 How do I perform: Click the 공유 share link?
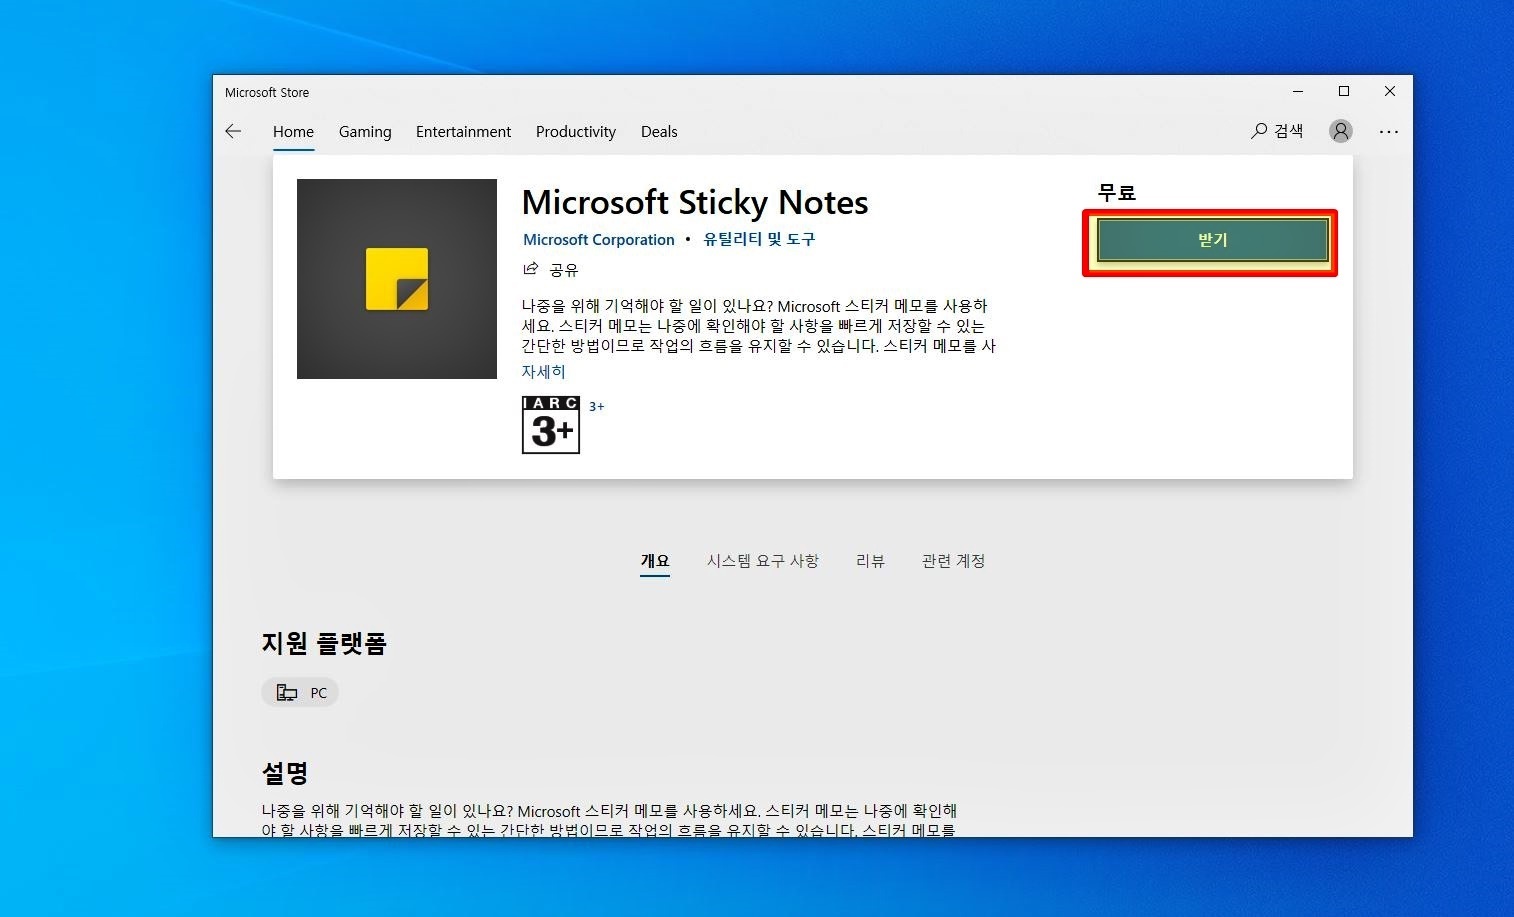[x=551, y=269]
